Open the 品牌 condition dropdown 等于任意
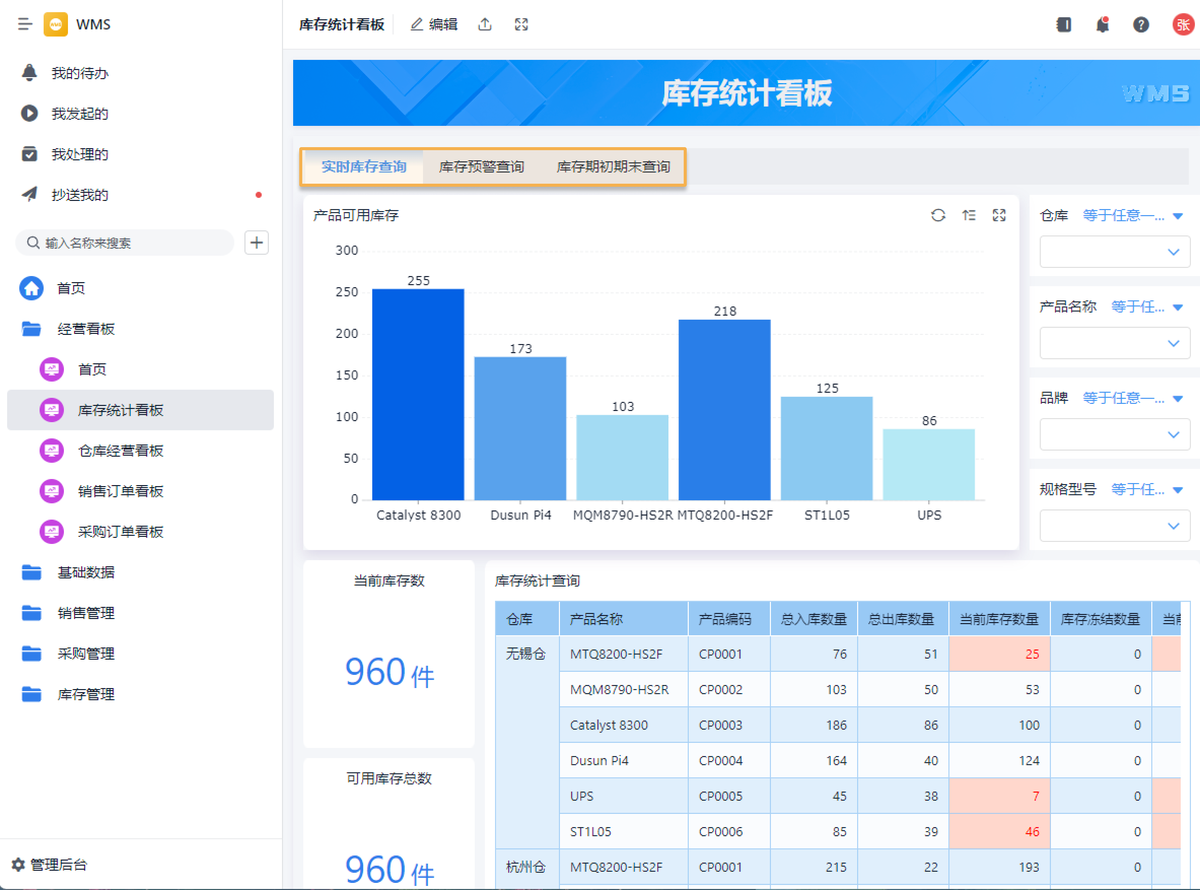Viewport: 1200px width, 890px height. click(1128, 397)
